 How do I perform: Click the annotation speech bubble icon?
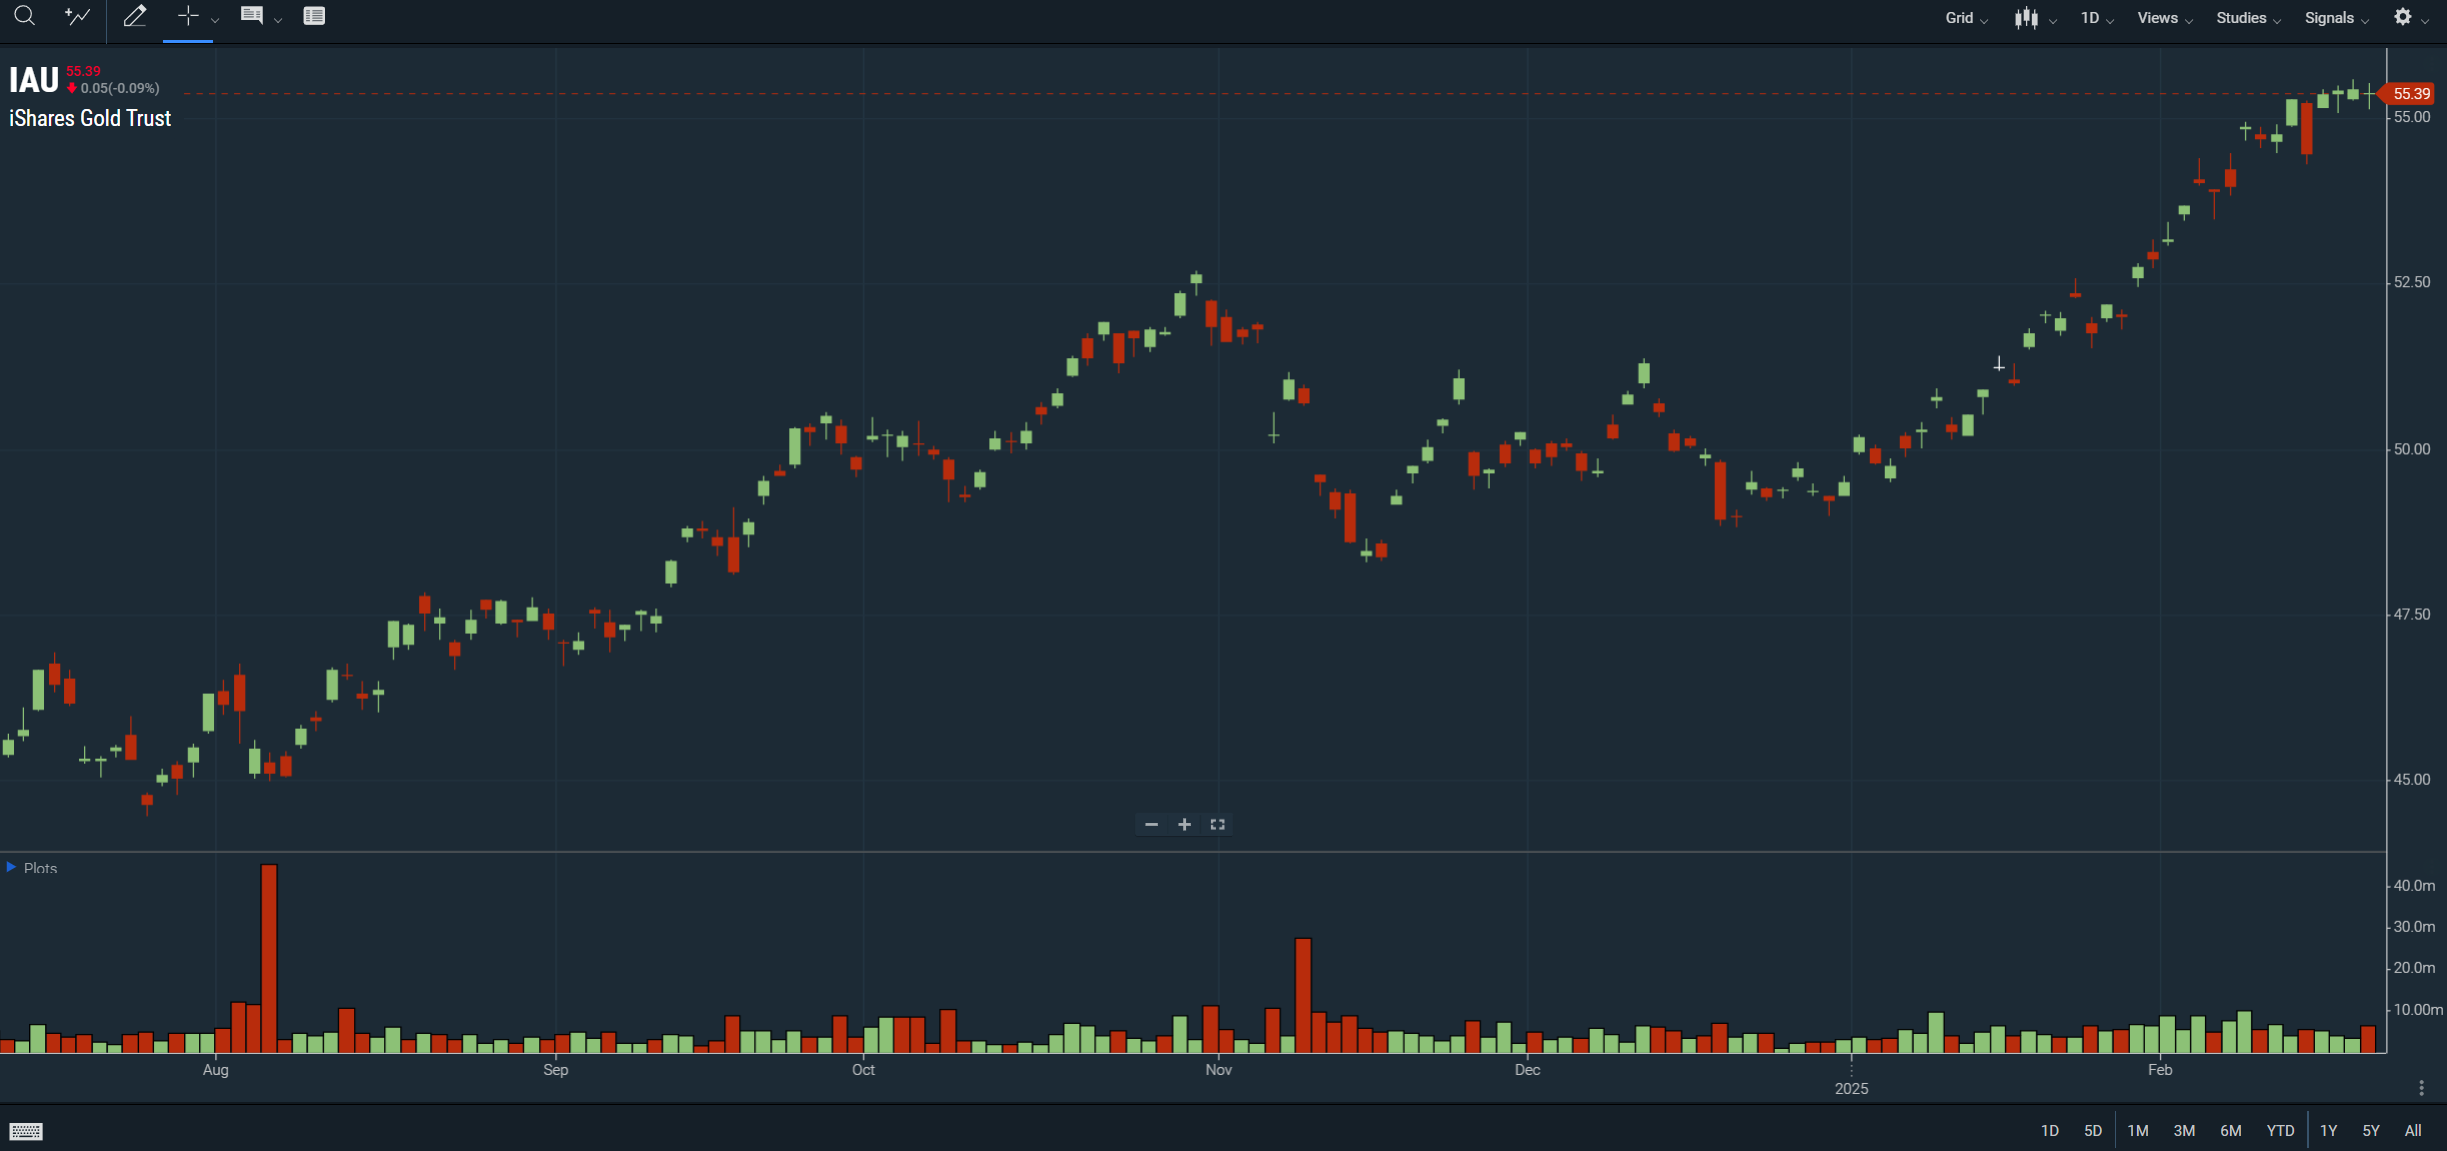click(x=251, y=16)
